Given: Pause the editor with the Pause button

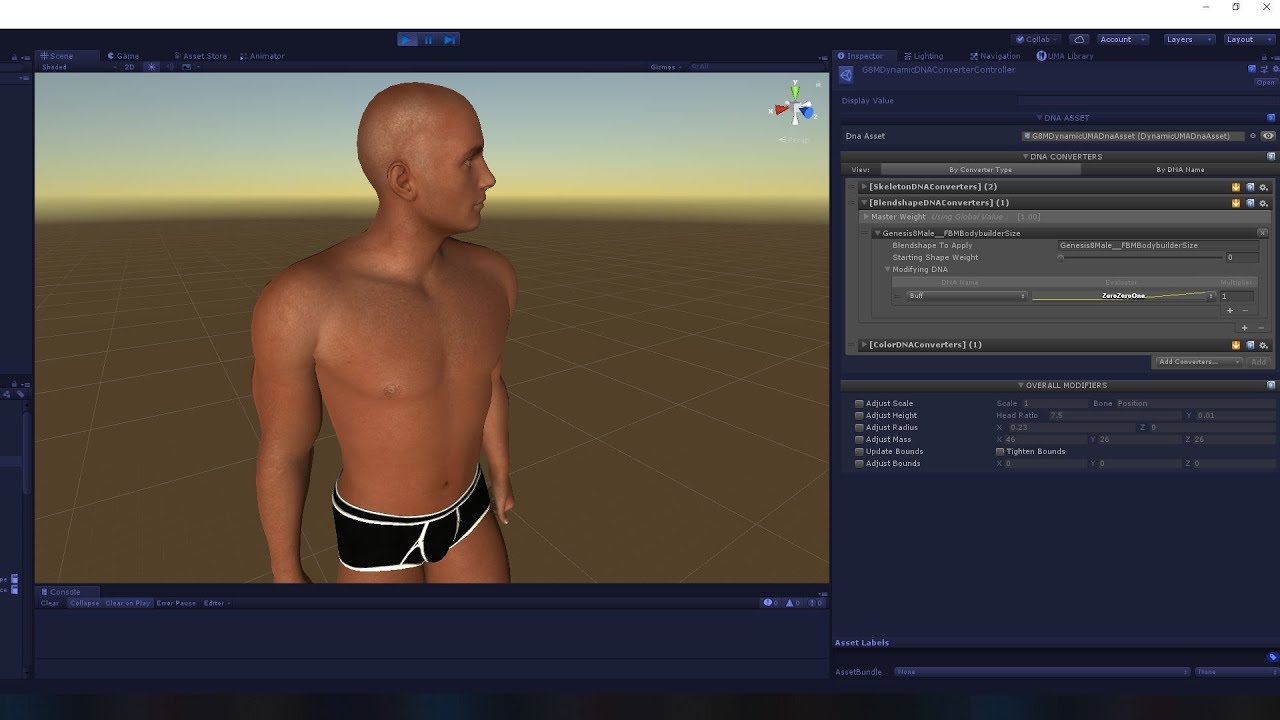Looking at the screenshot, I should point(428,40).
